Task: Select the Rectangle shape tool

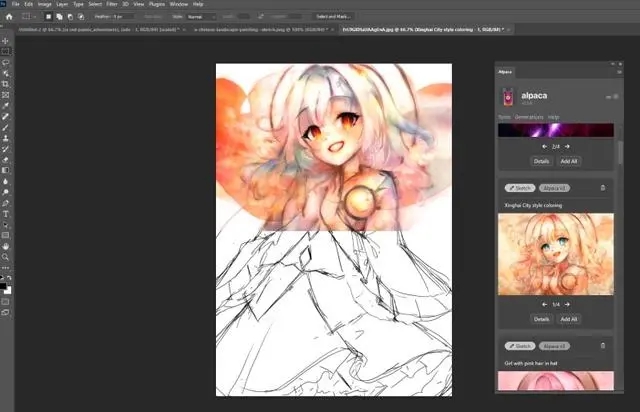Action: coord(5,235)
